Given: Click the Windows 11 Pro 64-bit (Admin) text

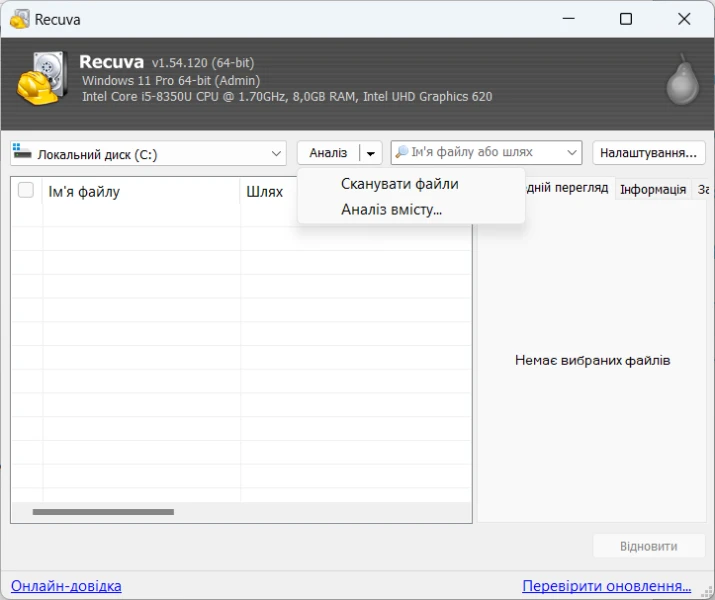Looking at the screenshot, I should pyautogui.click(x=171, y=81).
